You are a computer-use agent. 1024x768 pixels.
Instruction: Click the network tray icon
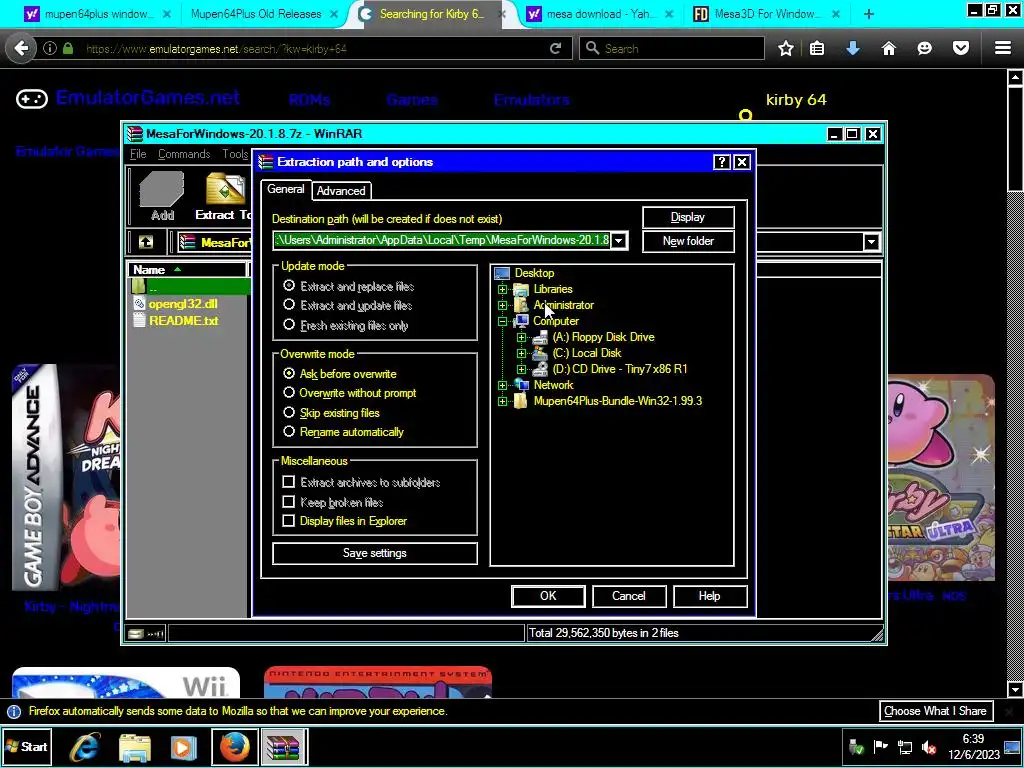point(905,747)
